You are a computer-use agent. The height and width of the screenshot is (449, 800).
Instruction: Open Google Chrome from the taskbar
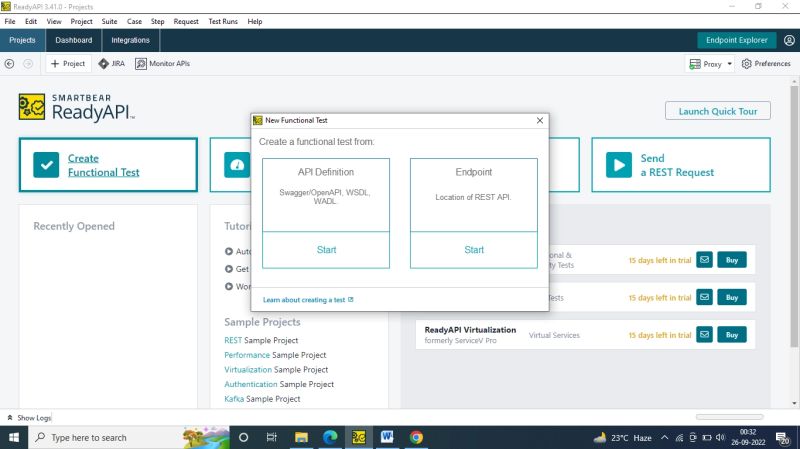tap(416, 438)
